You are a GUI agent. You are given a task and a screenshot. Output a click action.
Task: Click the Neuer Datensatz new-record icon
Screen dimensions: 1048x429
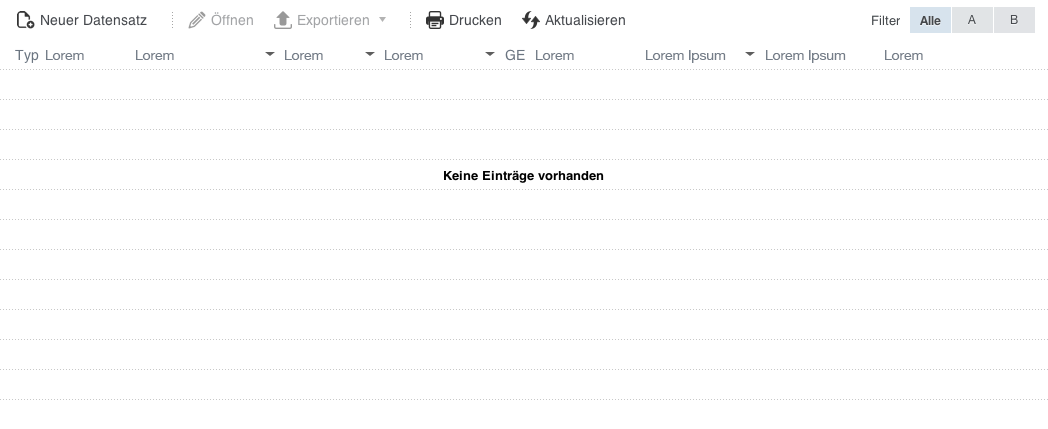(25, 20)
